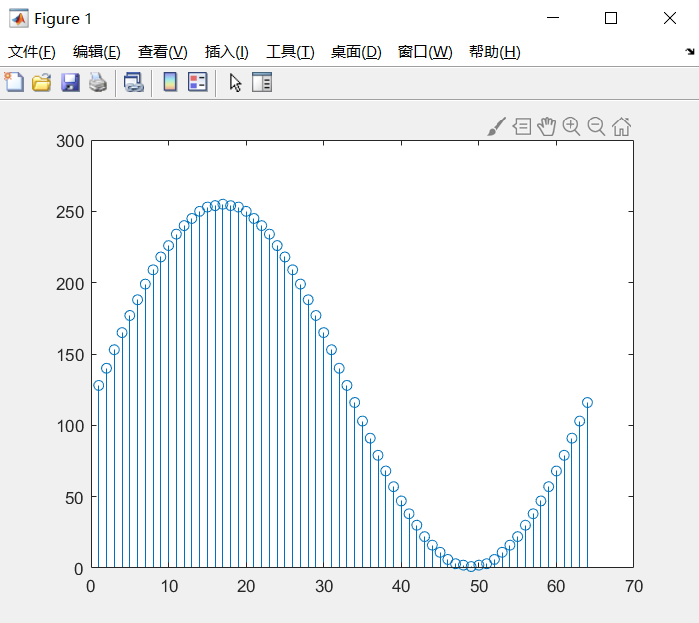
Task: Open the 工具(T) menu
Action: 290,52
